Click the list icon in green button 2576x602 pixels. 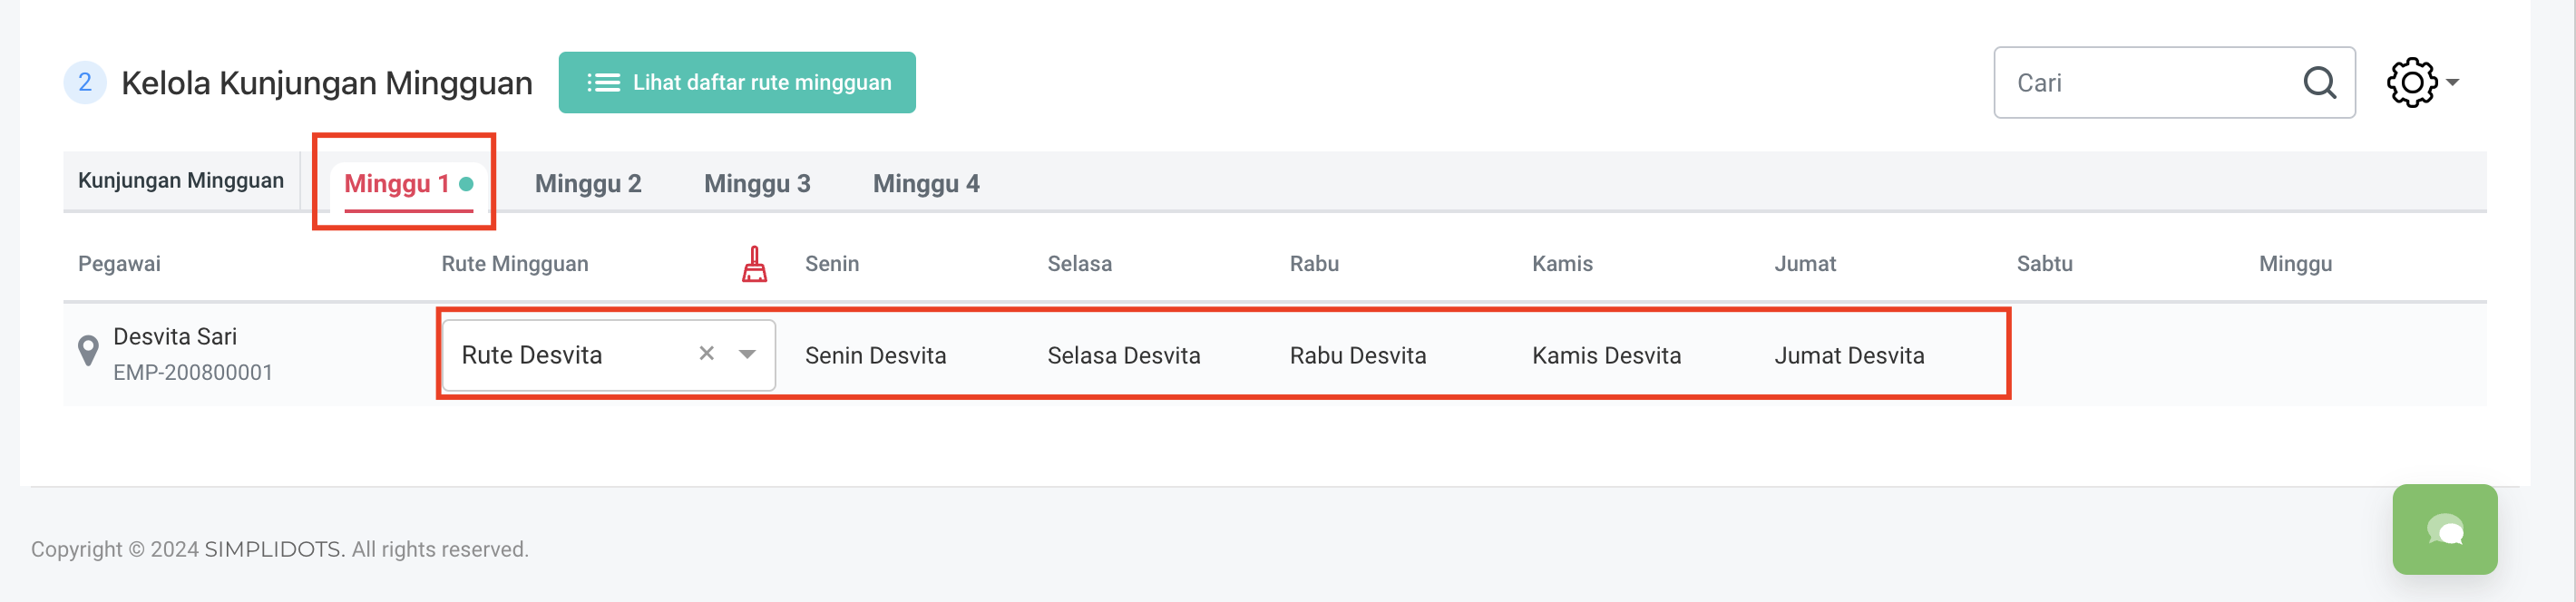[603, 83]
